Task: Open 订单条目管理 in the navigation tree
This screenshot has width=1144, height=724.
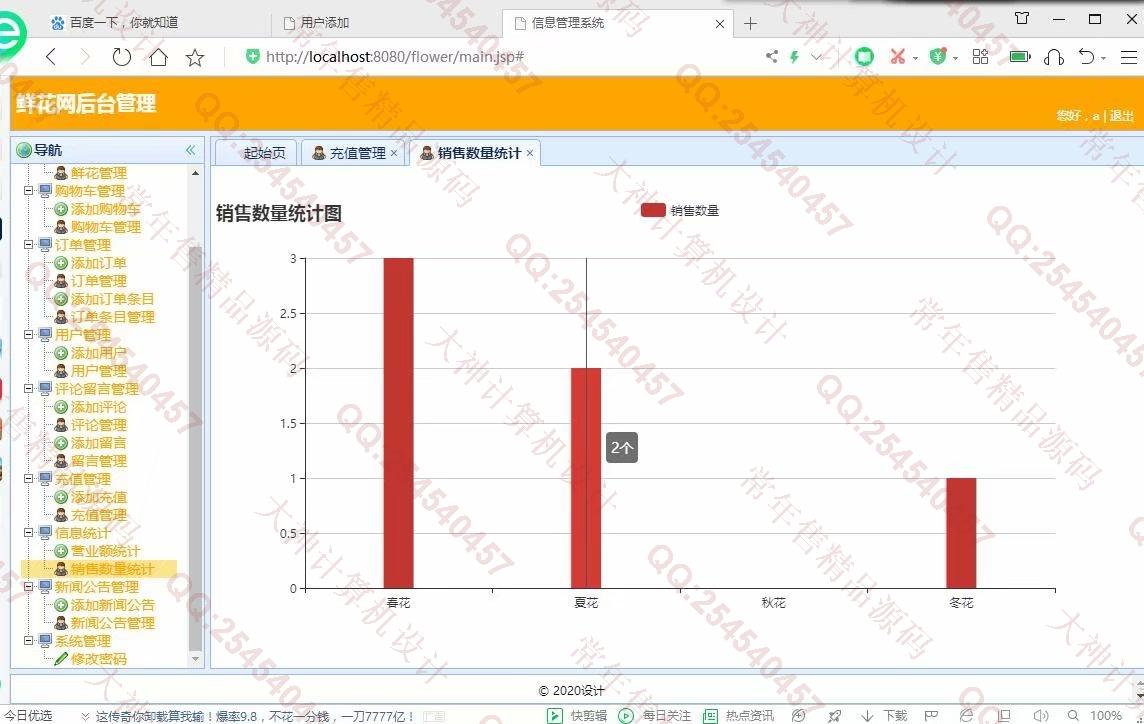Action: pos(113,317)
